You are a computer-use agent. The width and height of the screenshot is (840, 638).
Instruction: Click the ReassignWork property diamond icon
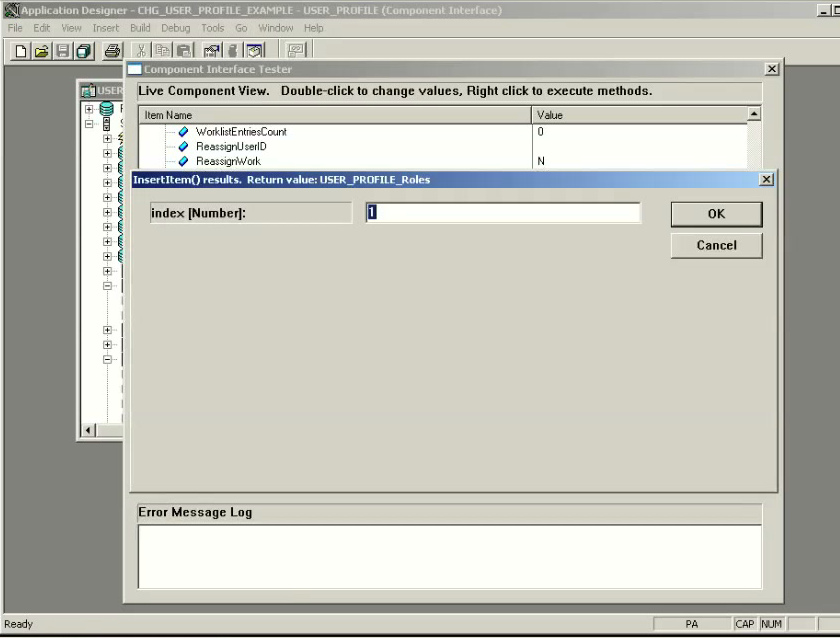(183, 161)
